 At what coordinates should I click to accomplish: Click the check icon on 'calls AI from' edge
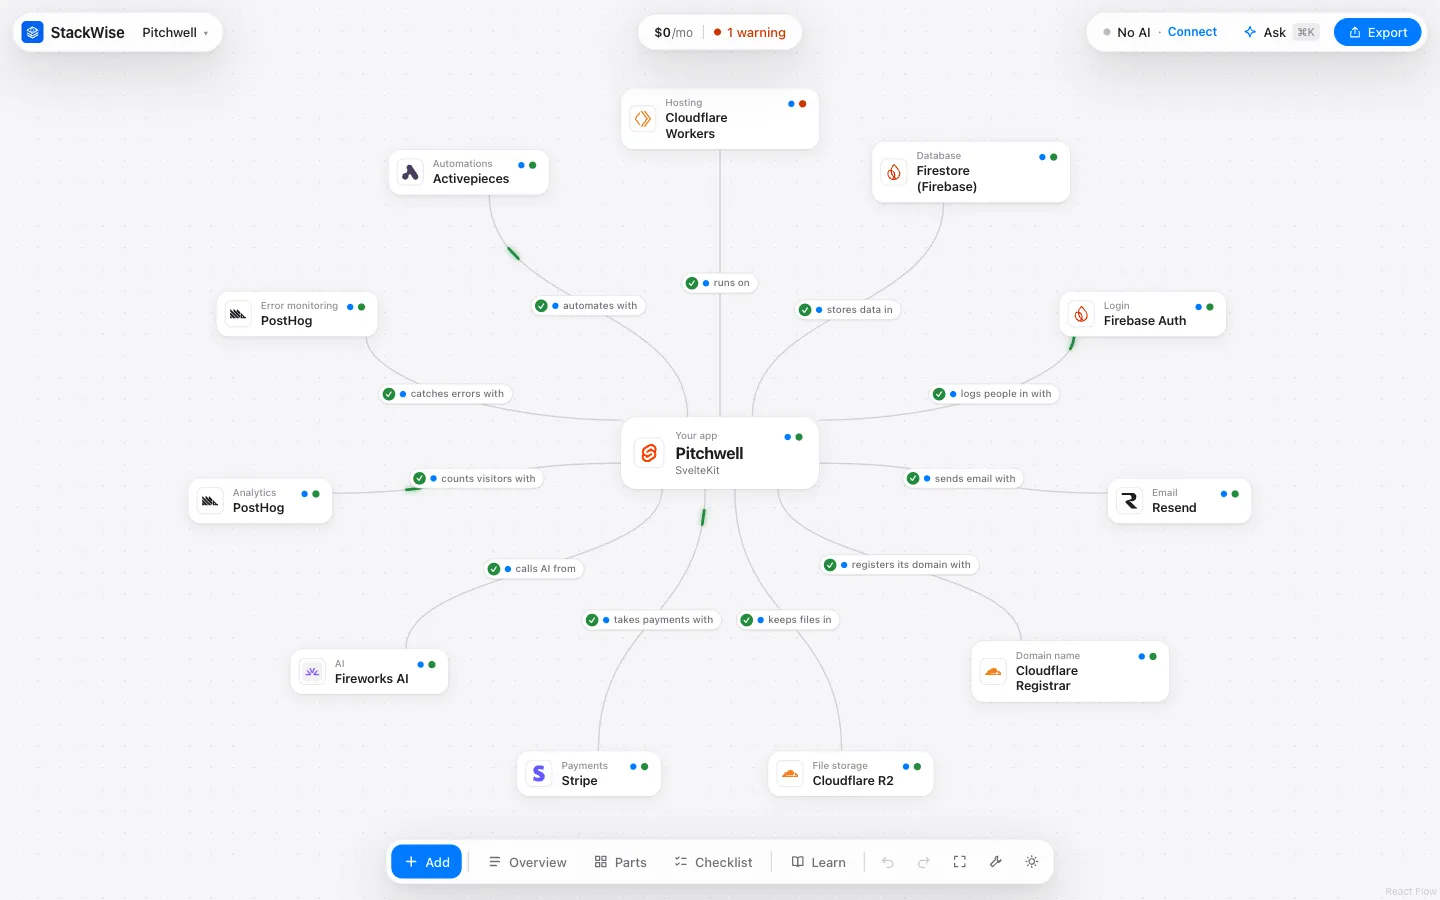[x=494, y=569]
